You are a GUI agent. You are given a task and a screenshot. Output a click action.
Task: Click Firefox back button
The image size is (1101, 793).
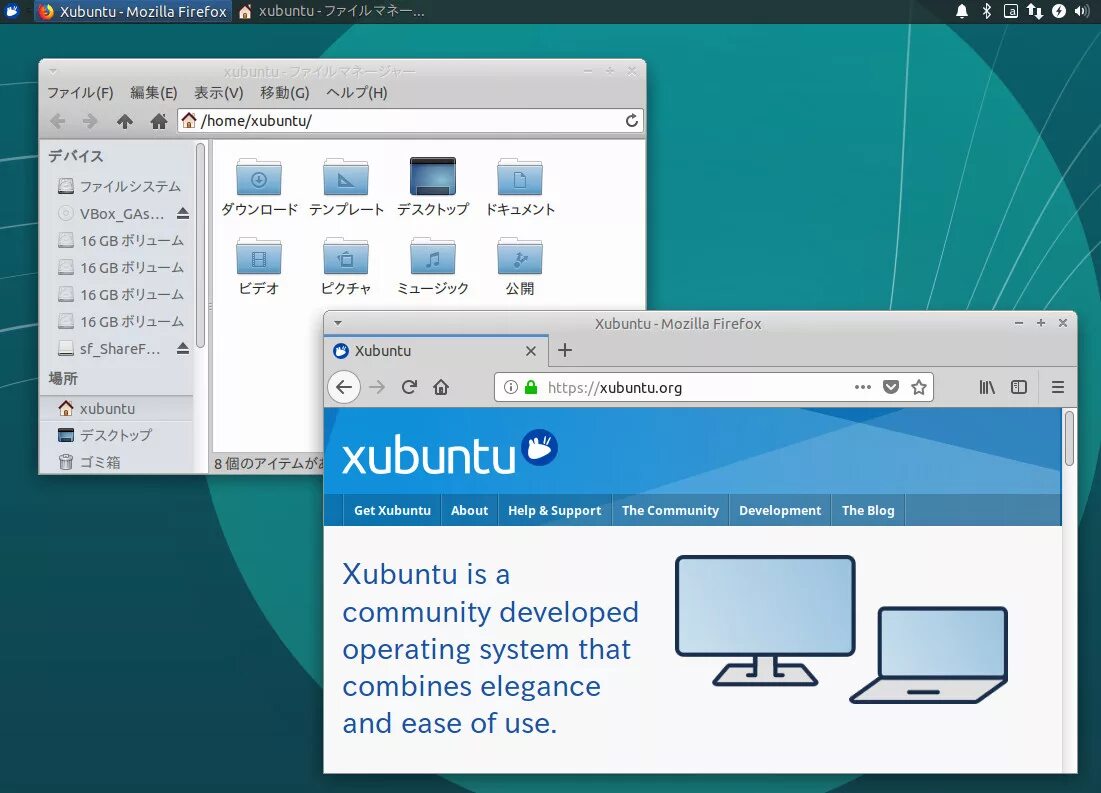pyautogui.click(x=344, y=387)
